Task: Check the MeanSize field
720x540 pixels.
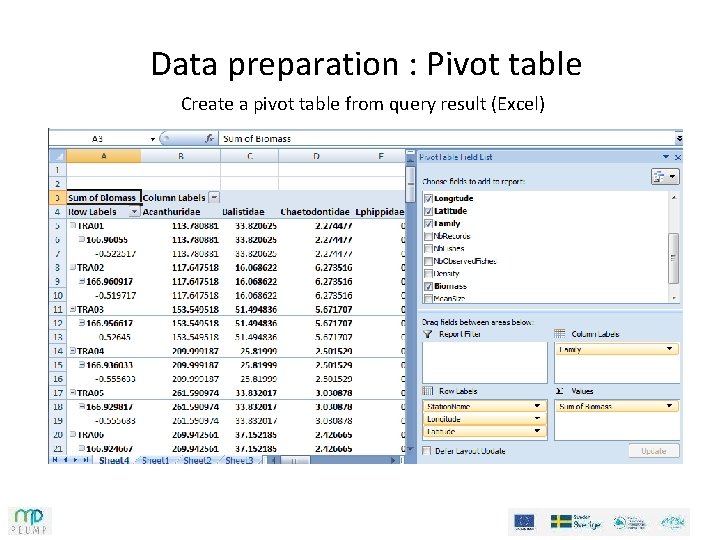Action: pyautogui.click(x=428, y=298)
